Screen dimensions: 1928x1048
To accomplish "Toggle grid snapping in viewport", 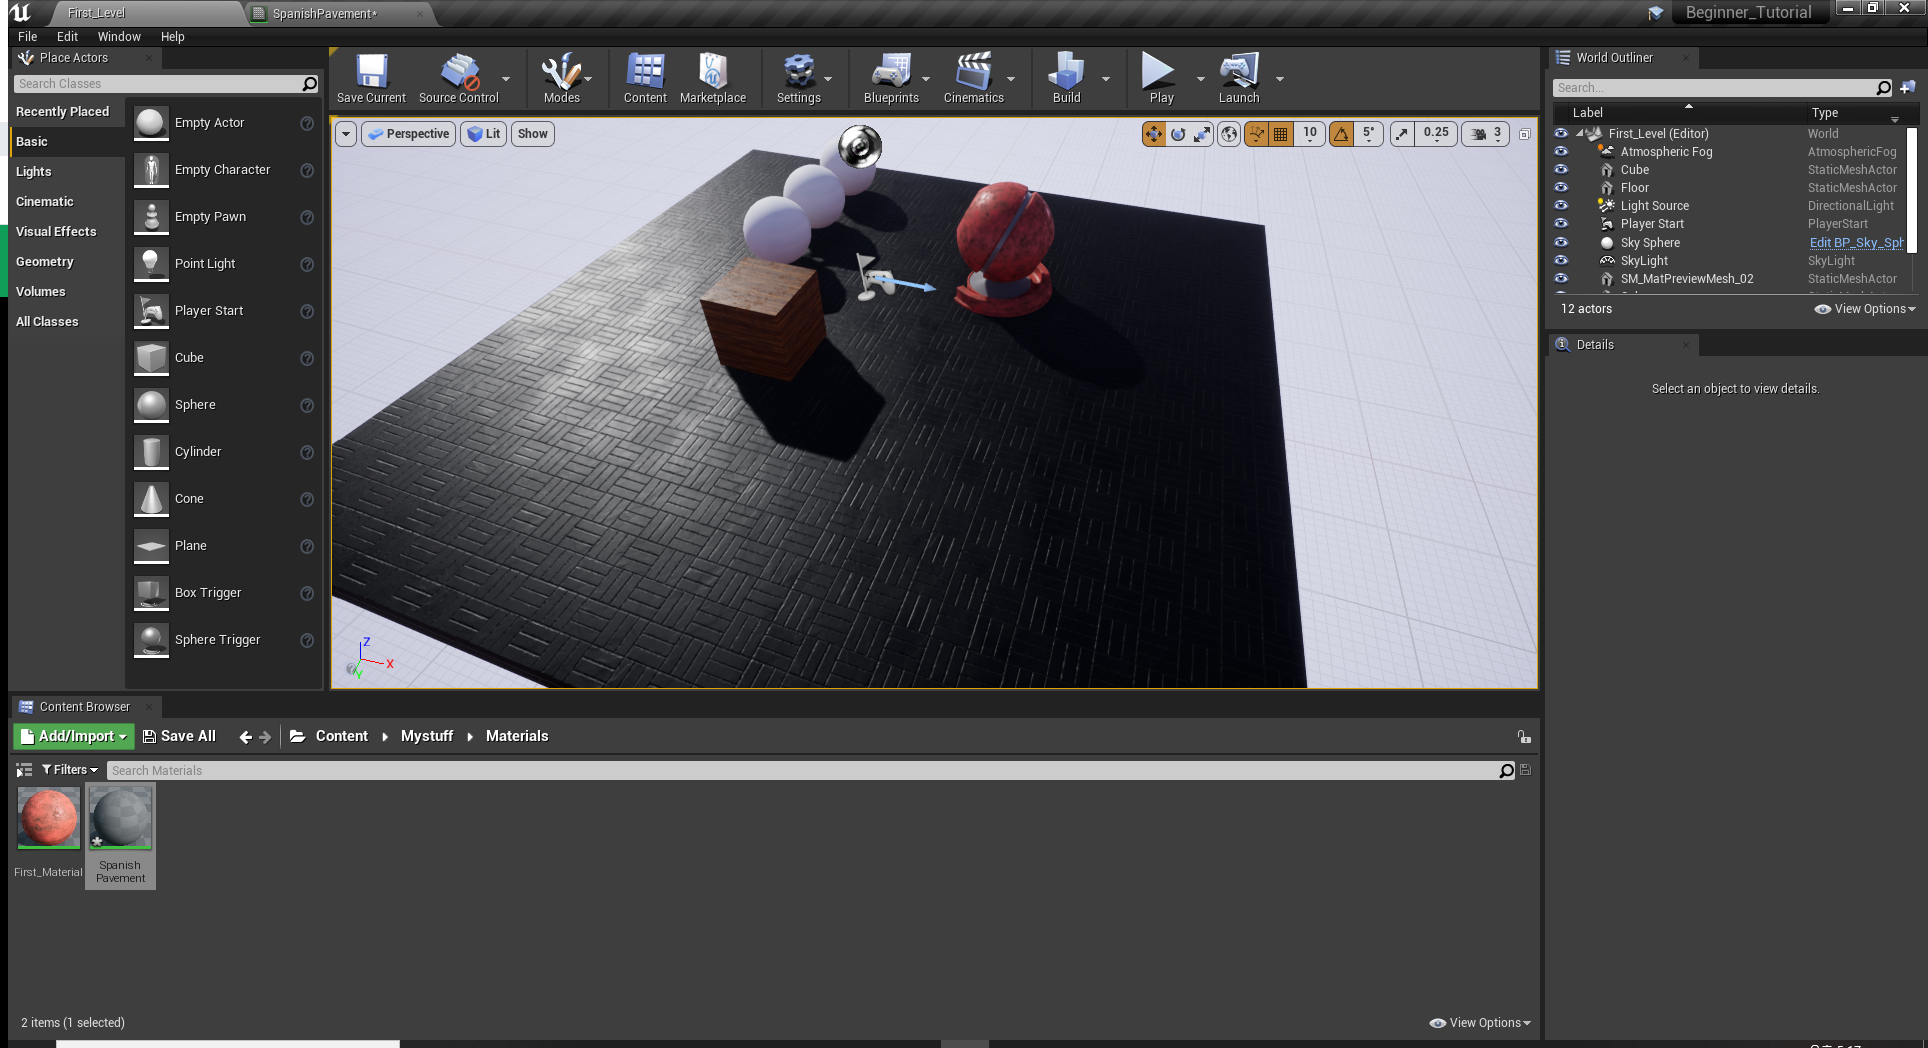I will (1280, 134).
